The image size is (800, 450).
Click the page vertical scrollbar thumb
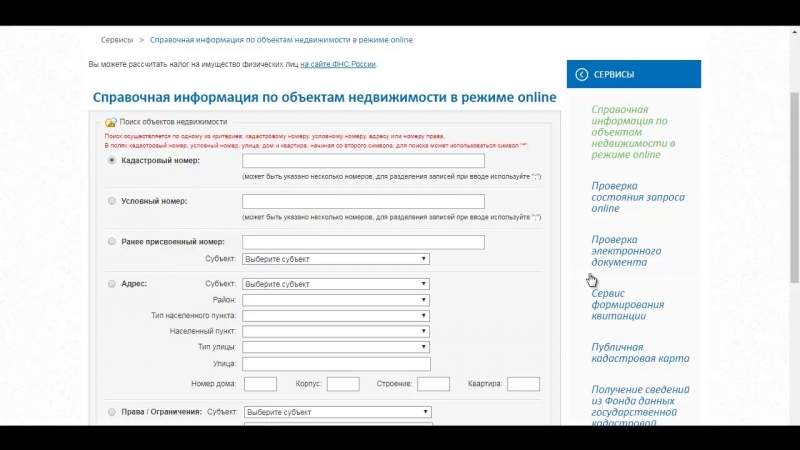point(794,187)
